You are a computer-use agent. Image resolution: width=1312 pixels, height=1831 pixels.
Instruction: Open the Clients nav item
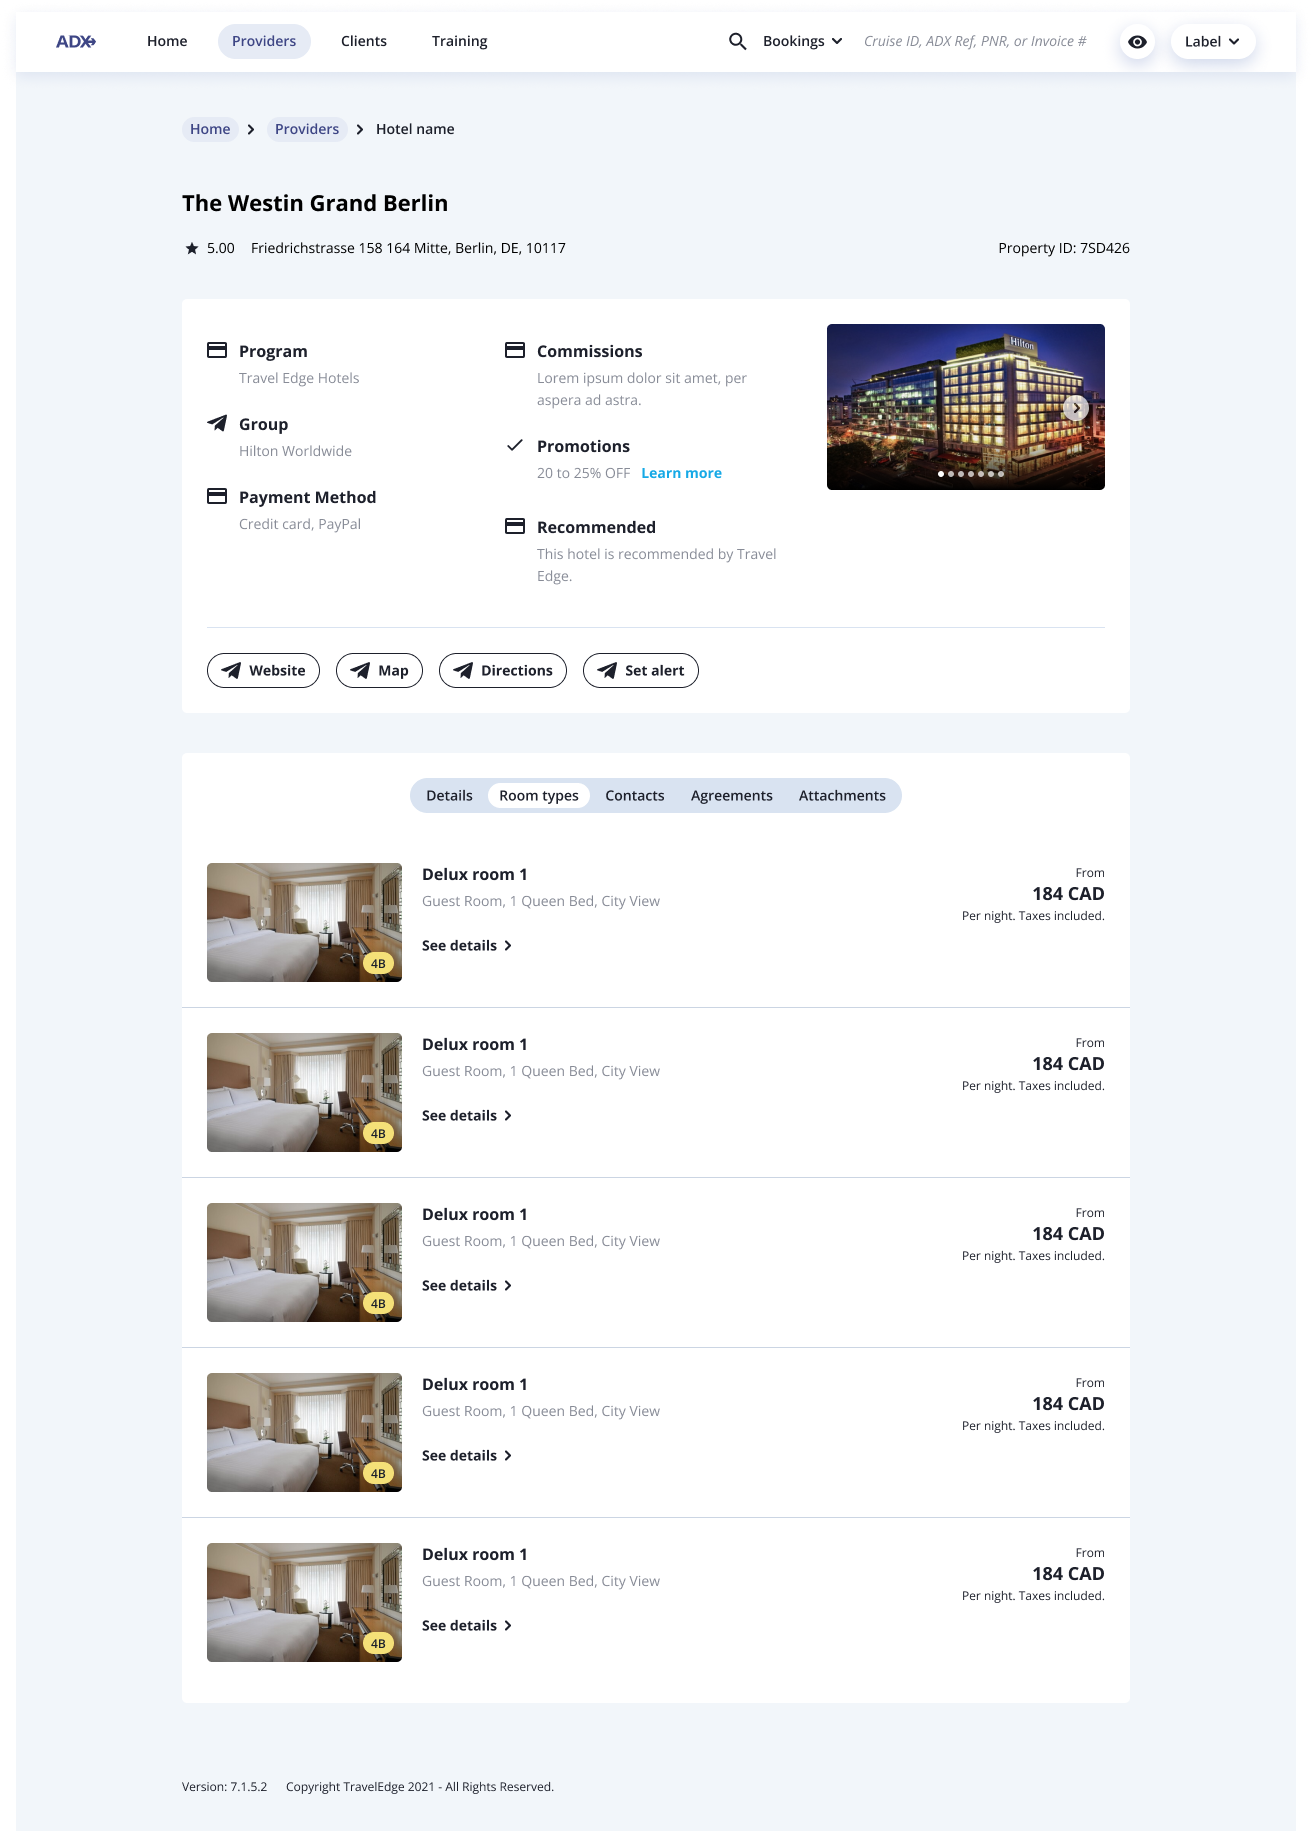[364, 41]
